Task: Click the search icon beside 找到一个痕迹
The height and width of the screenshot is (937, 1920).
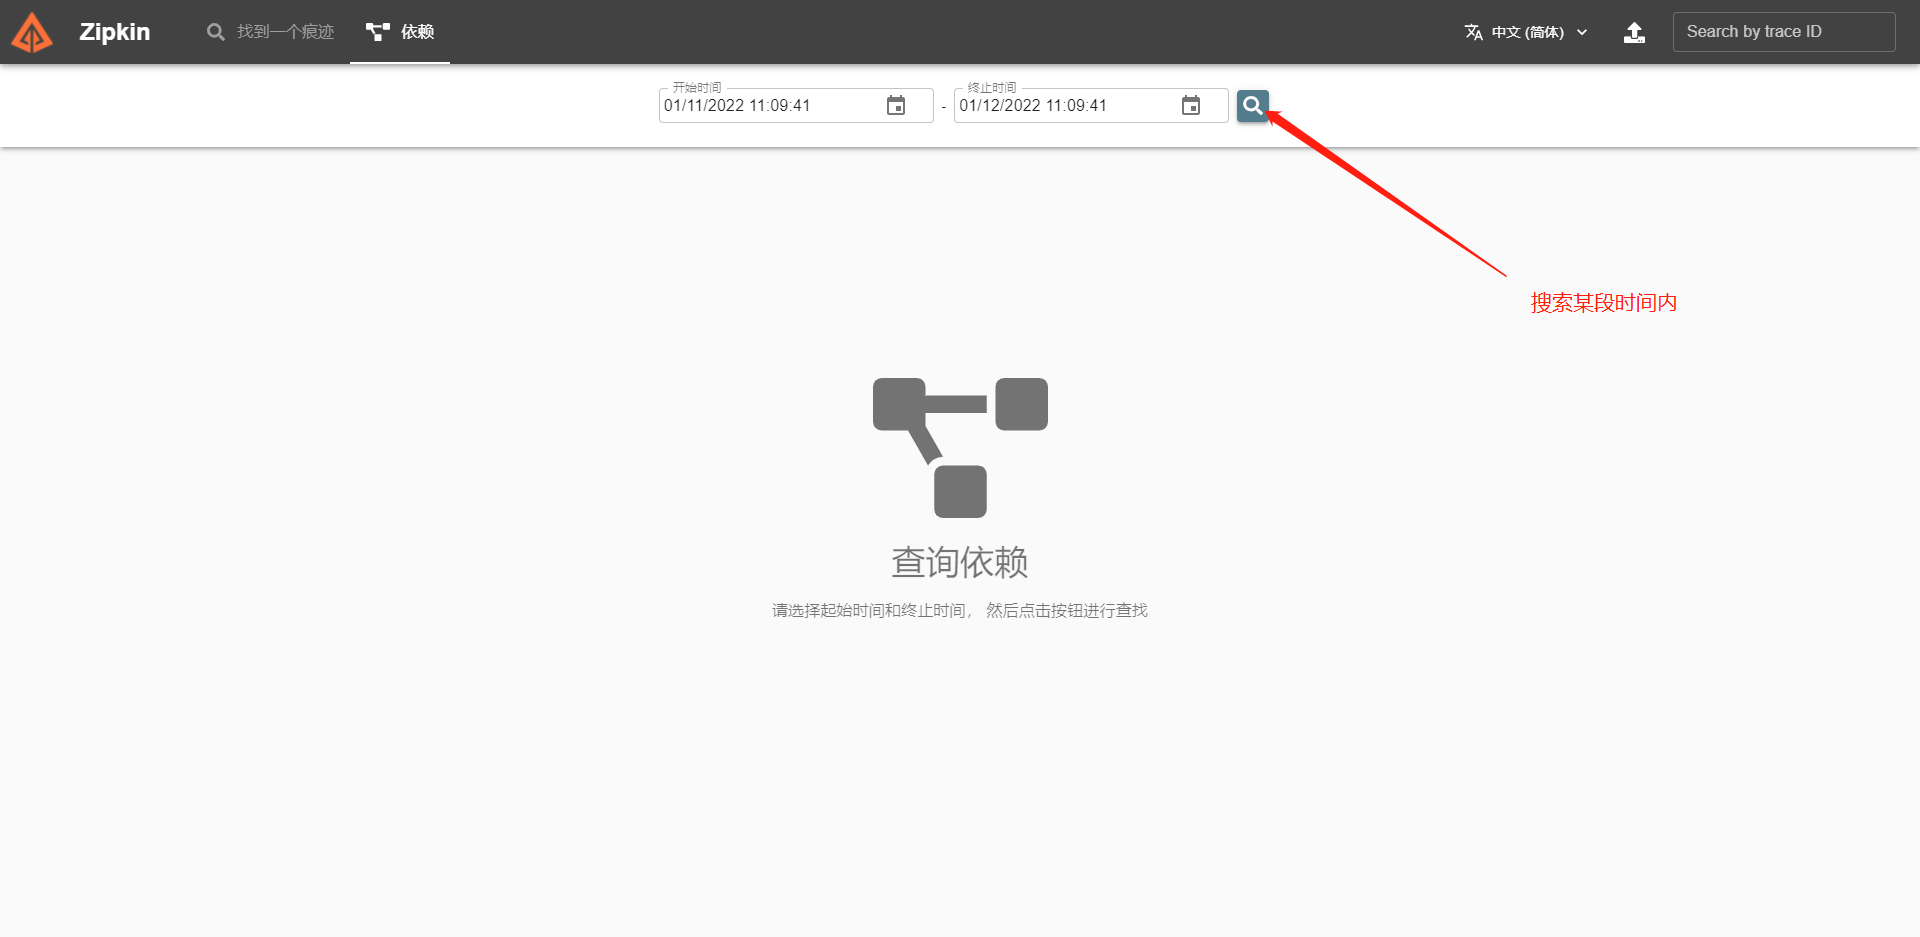Action: pyautogui.click(x=215, y=31)
